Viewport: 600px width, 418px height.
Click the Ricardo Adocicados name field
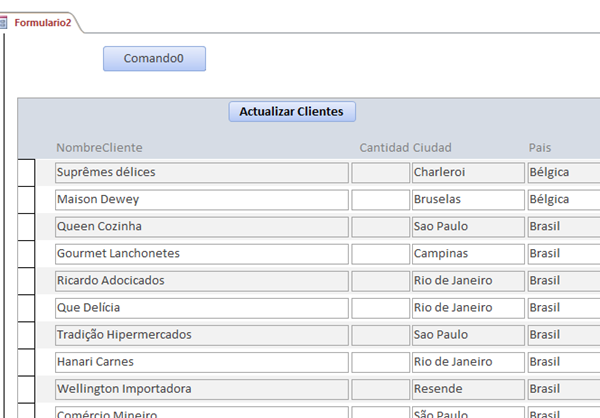click(x=200, y=280)
